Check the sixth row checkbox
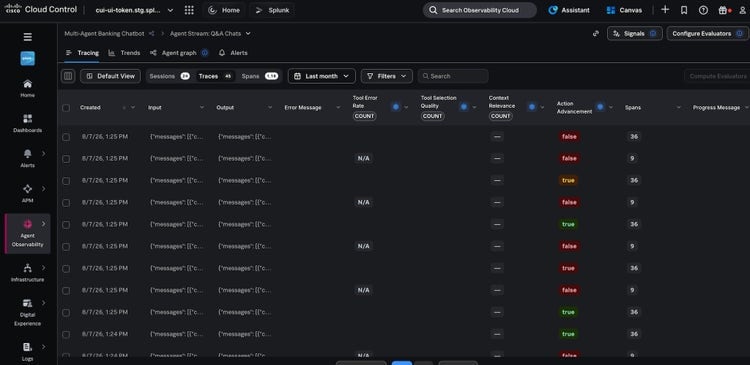The width and height of the screenshot is (750, 365). [x=66, y=247]
